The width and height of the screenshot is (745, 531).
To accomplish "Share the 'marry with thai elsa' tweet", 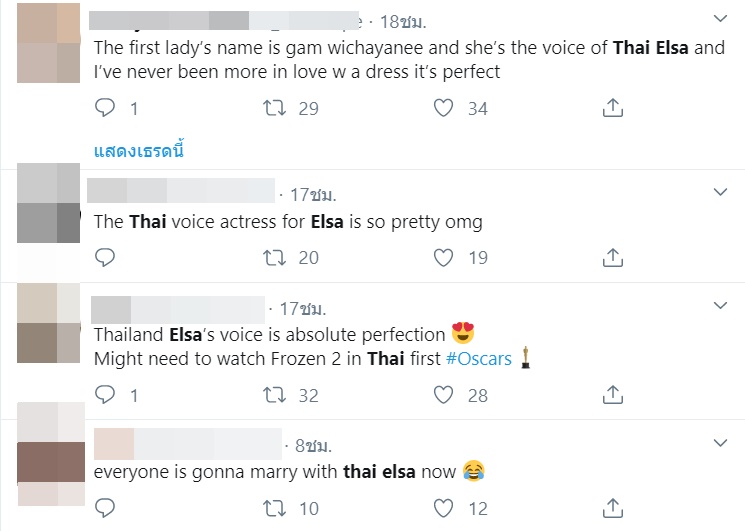I will (x=615, y=509).
